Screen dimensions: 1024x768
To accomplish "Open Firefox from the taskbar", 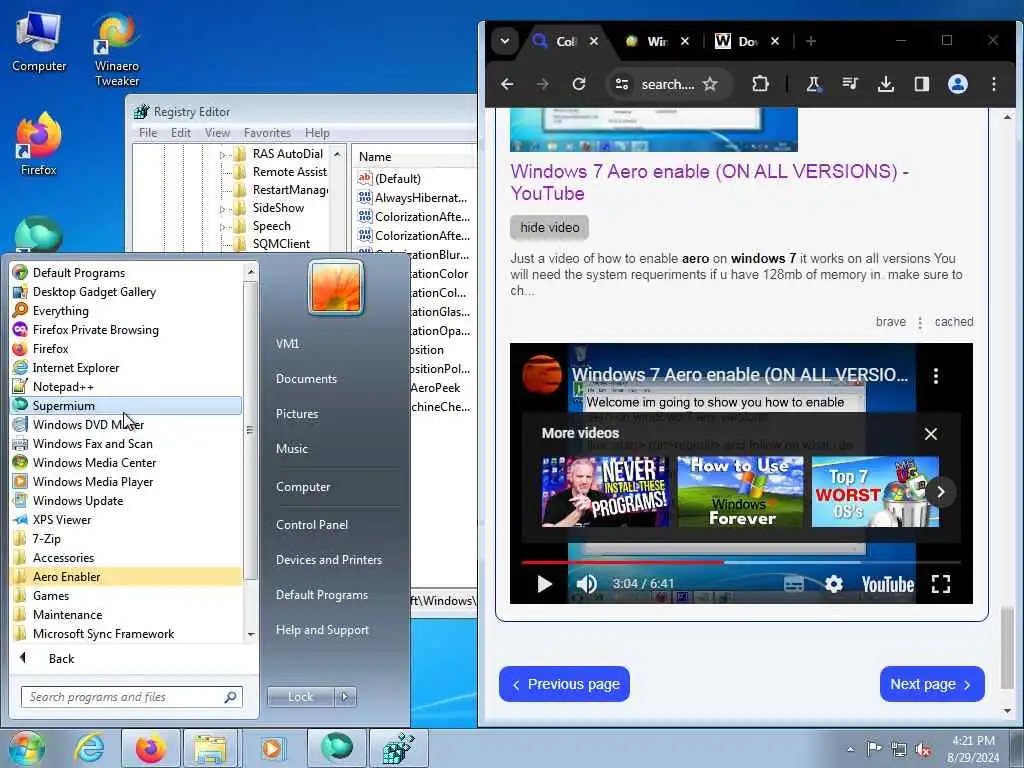I will pyautogui.click(x=150, y=748).
